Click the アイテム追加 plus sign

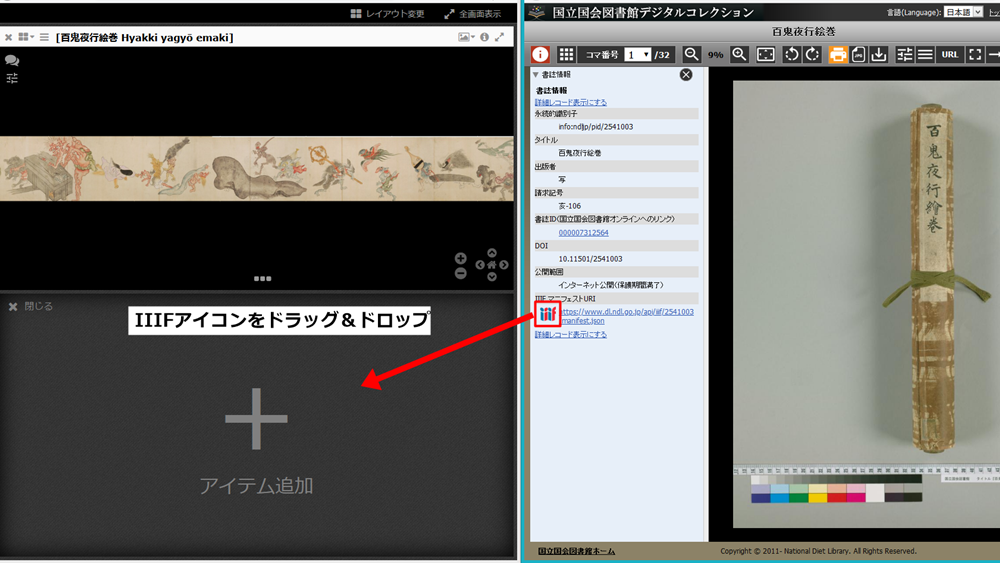(x=256, y=419)
